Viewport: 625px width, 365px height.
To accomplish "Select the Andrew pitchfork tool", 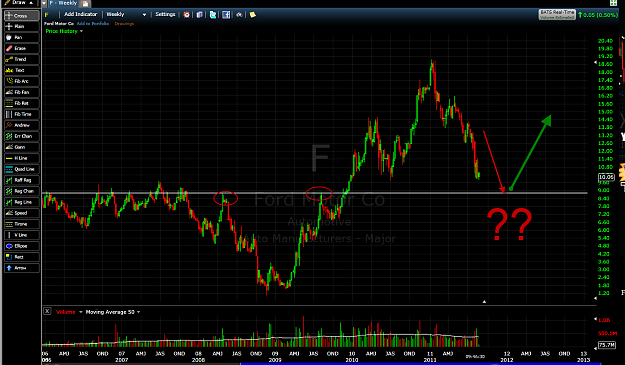I will 22,125.
